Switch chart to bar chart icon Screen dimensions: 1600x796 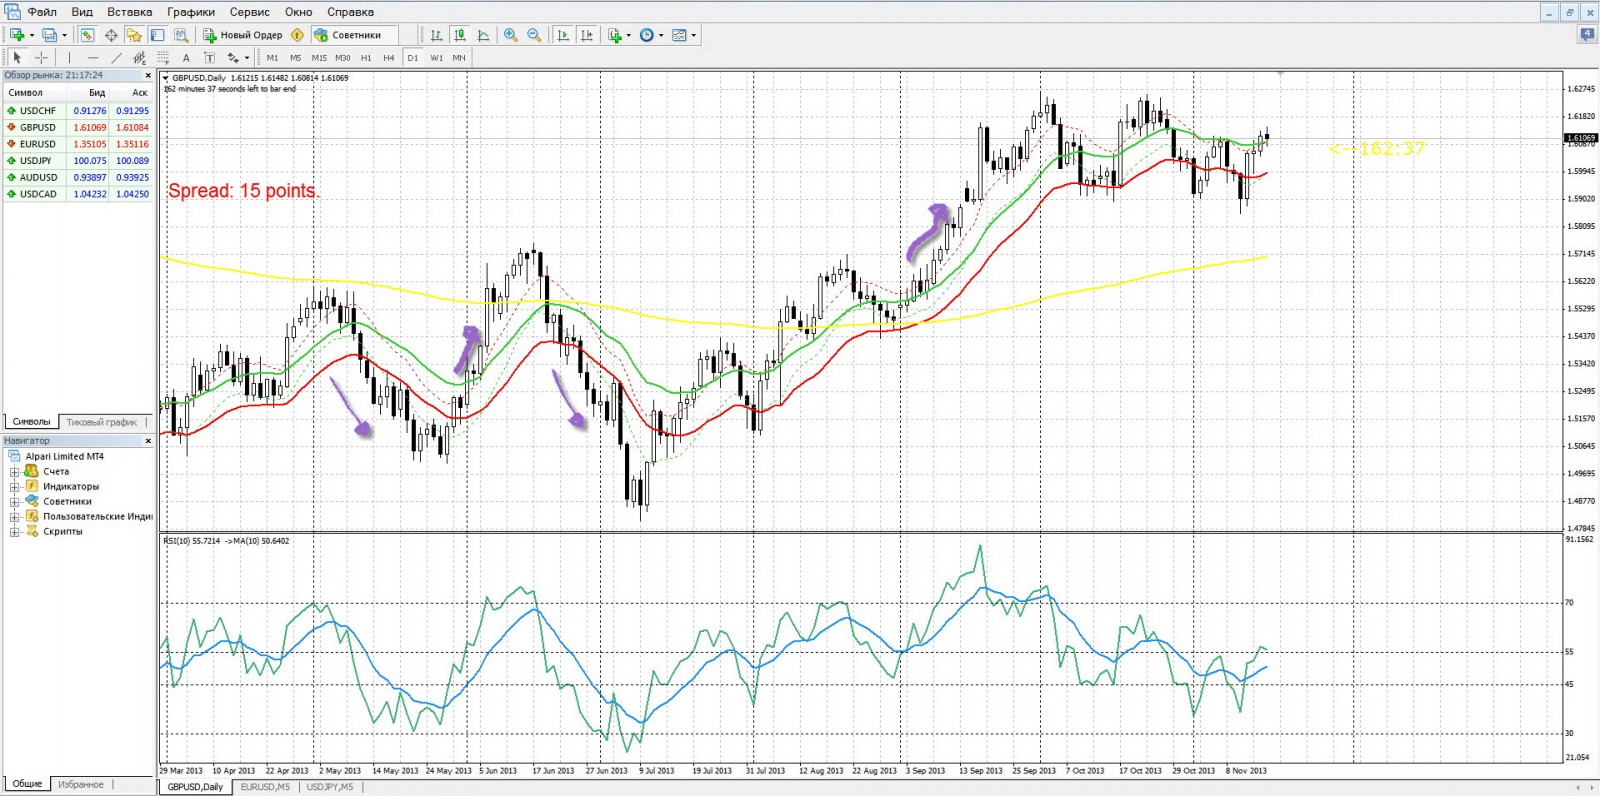pyautogui.click(x=436, y=35)
